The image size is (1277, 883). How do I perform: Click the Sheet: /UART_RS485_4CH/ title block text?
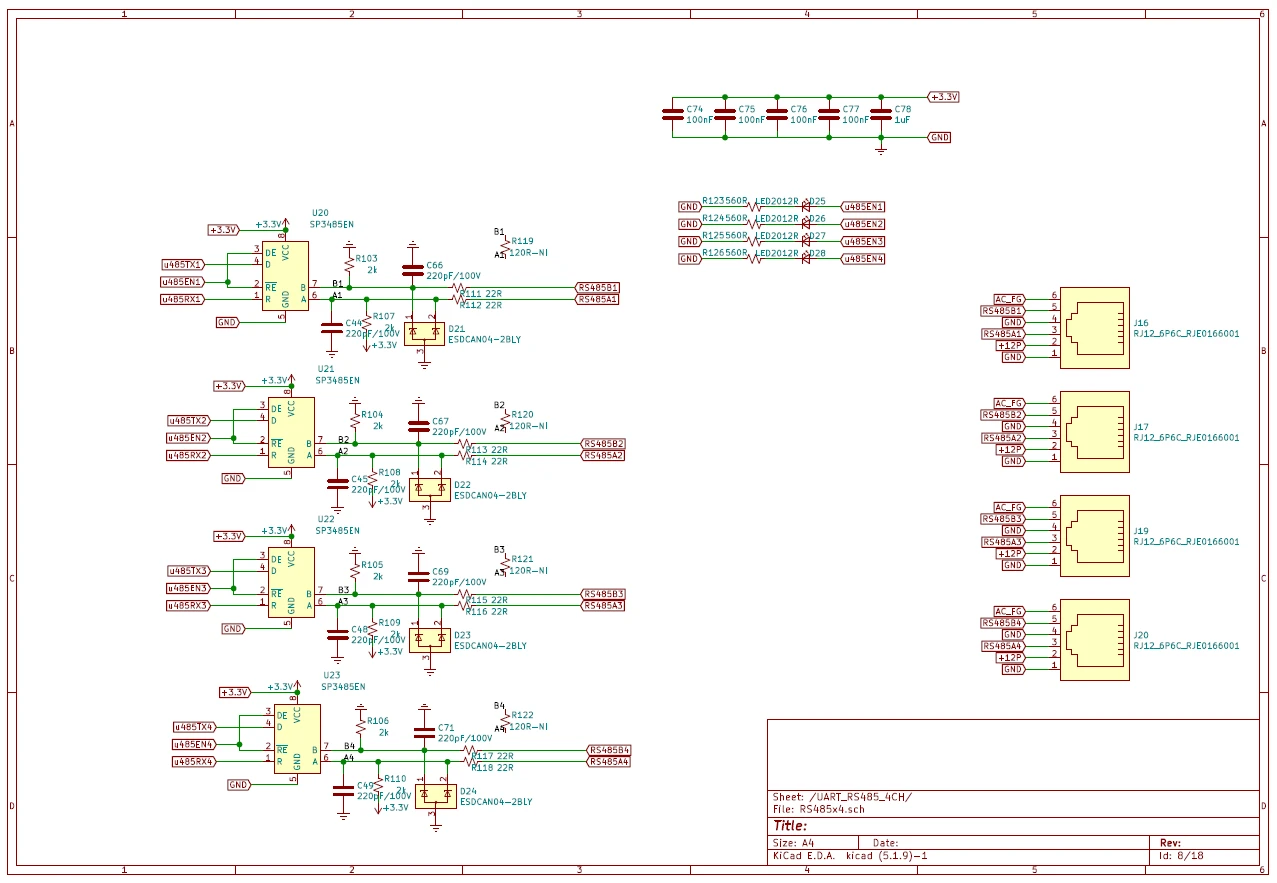(x=842, y=797)
